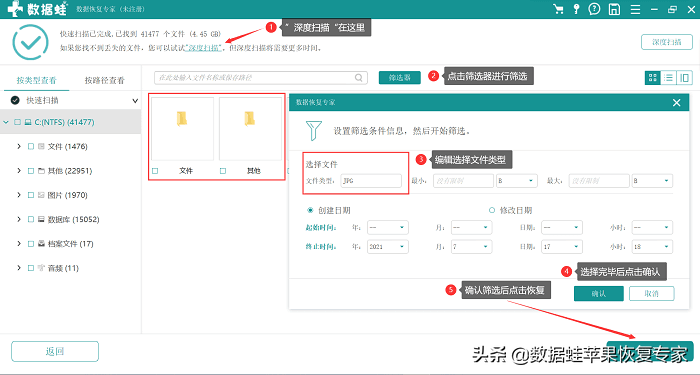Click the 深度扫描 button at top right

[x=667, y=42]
